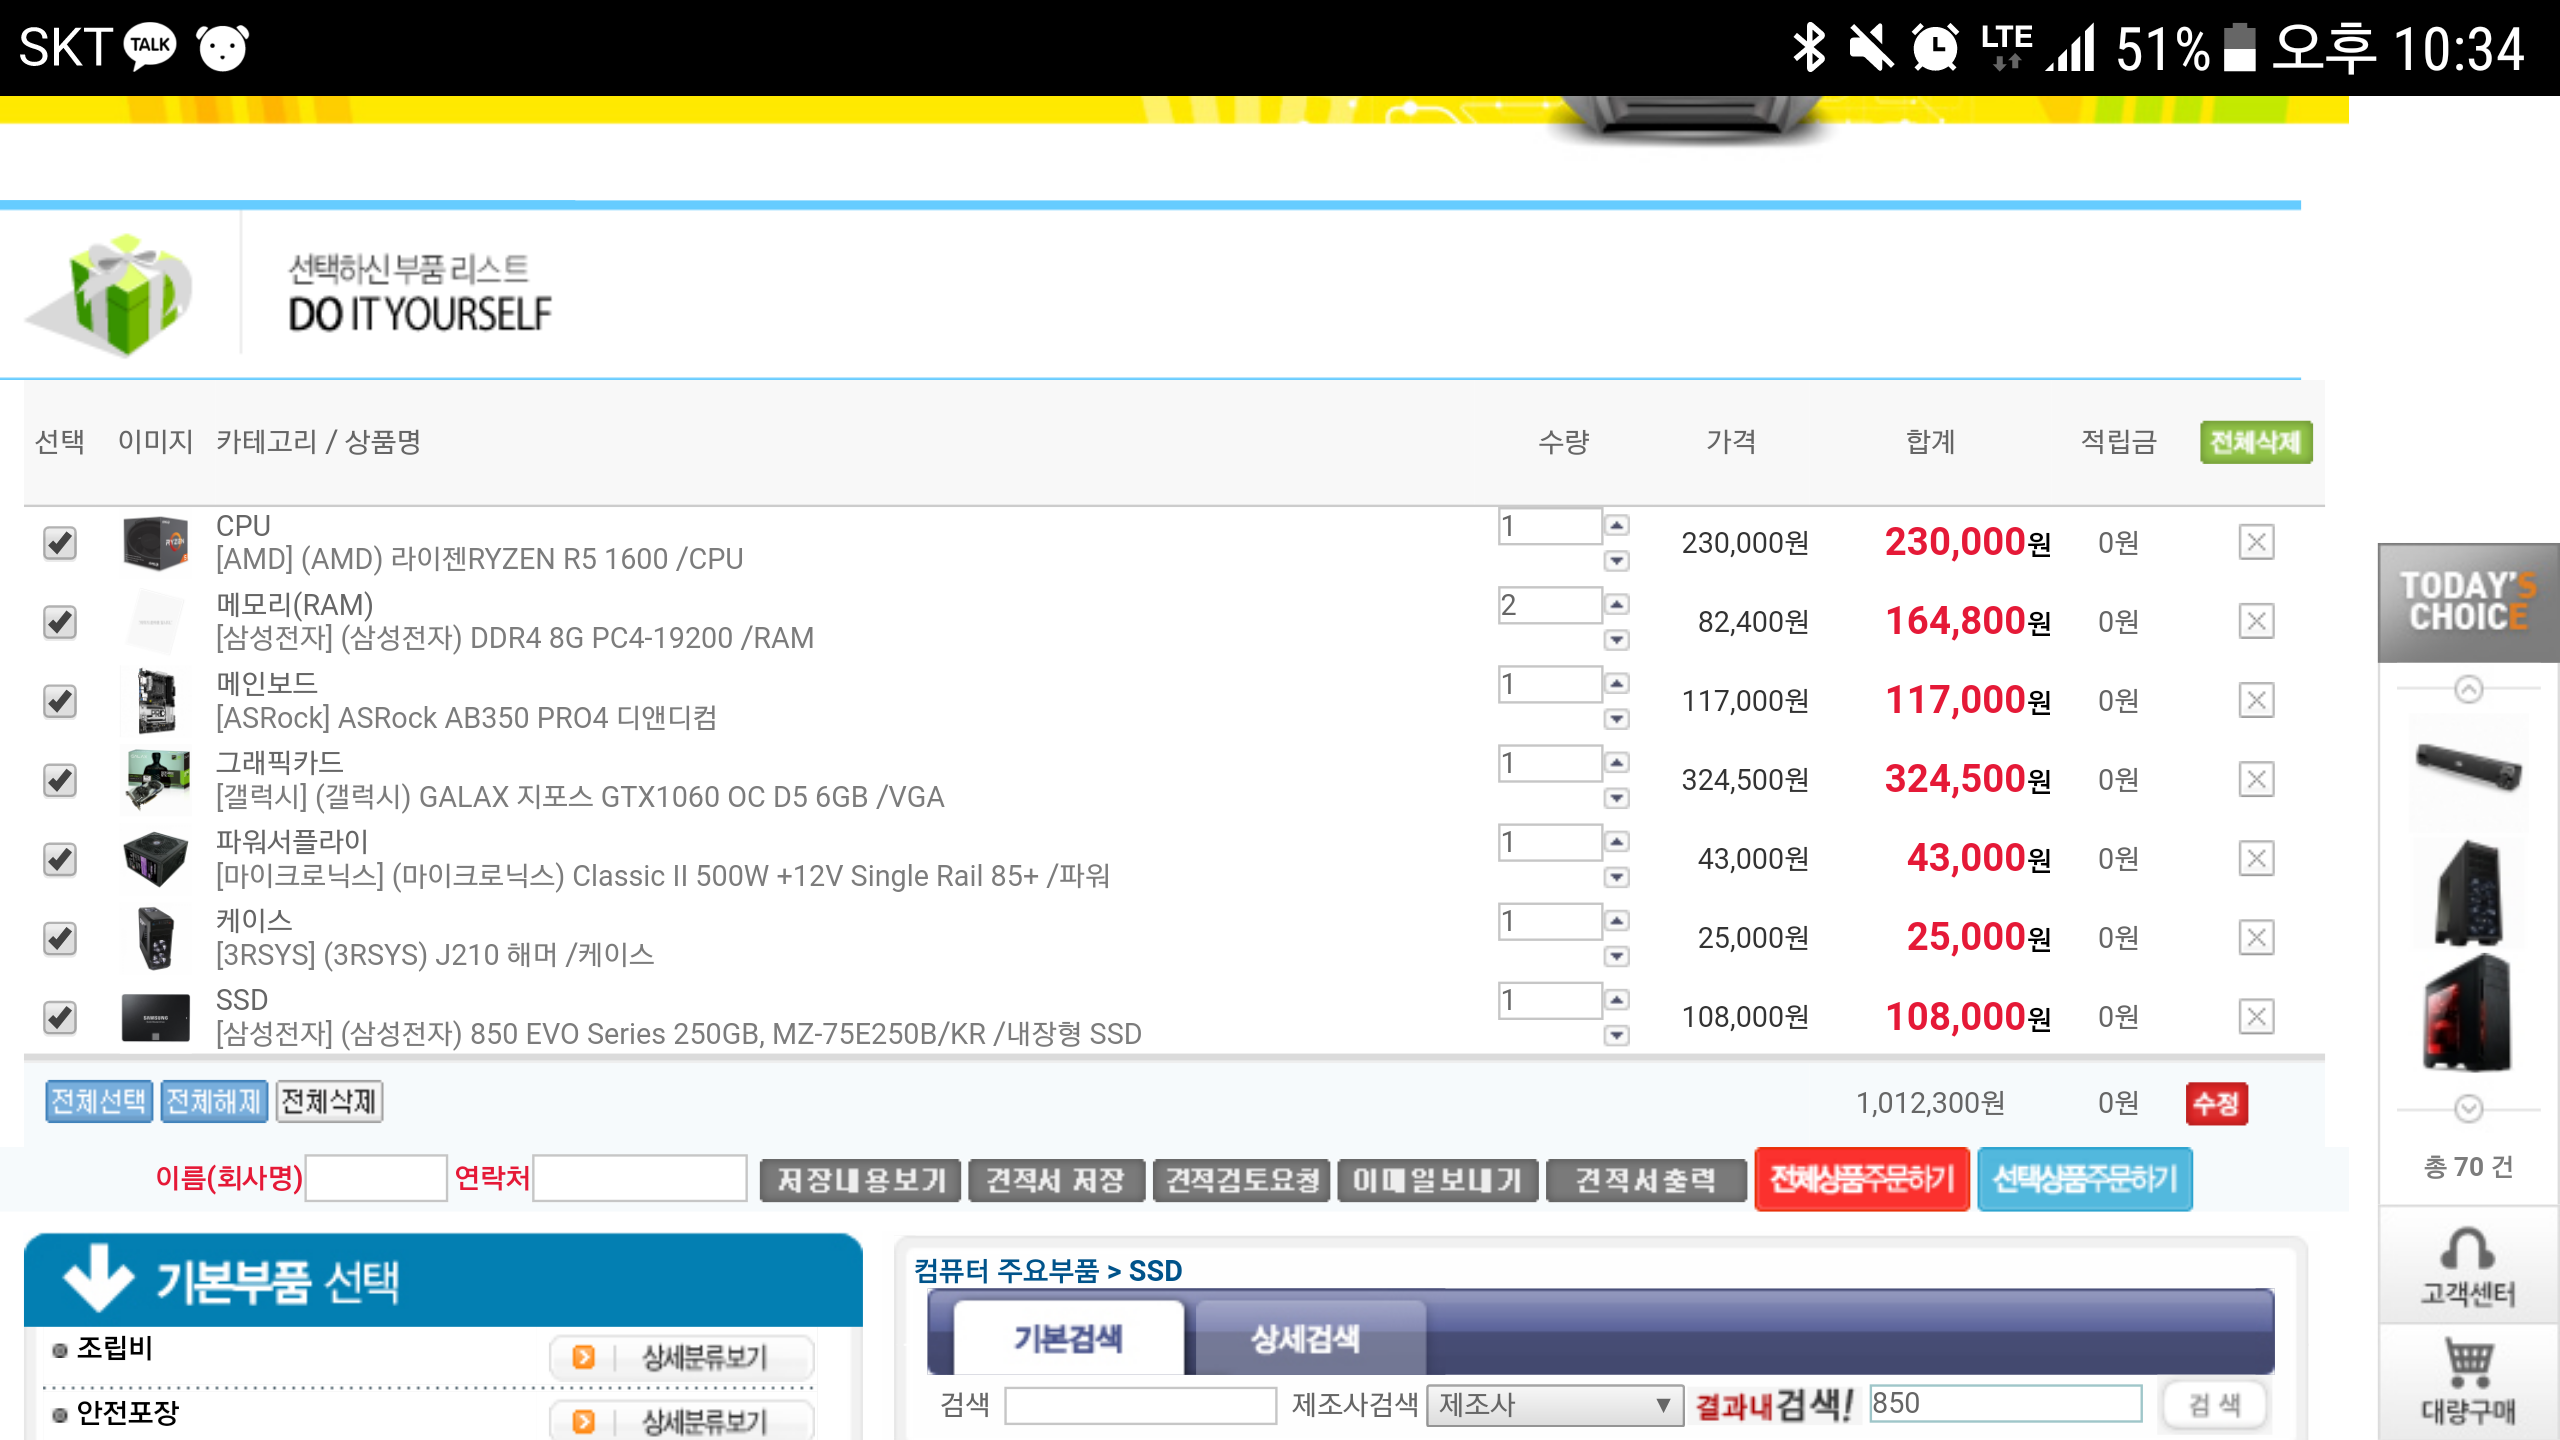This screenshot has height=1440, width=2560.
Task: Open the 제조사 manufacturer dropdown
Action: pos(1555,1405)
